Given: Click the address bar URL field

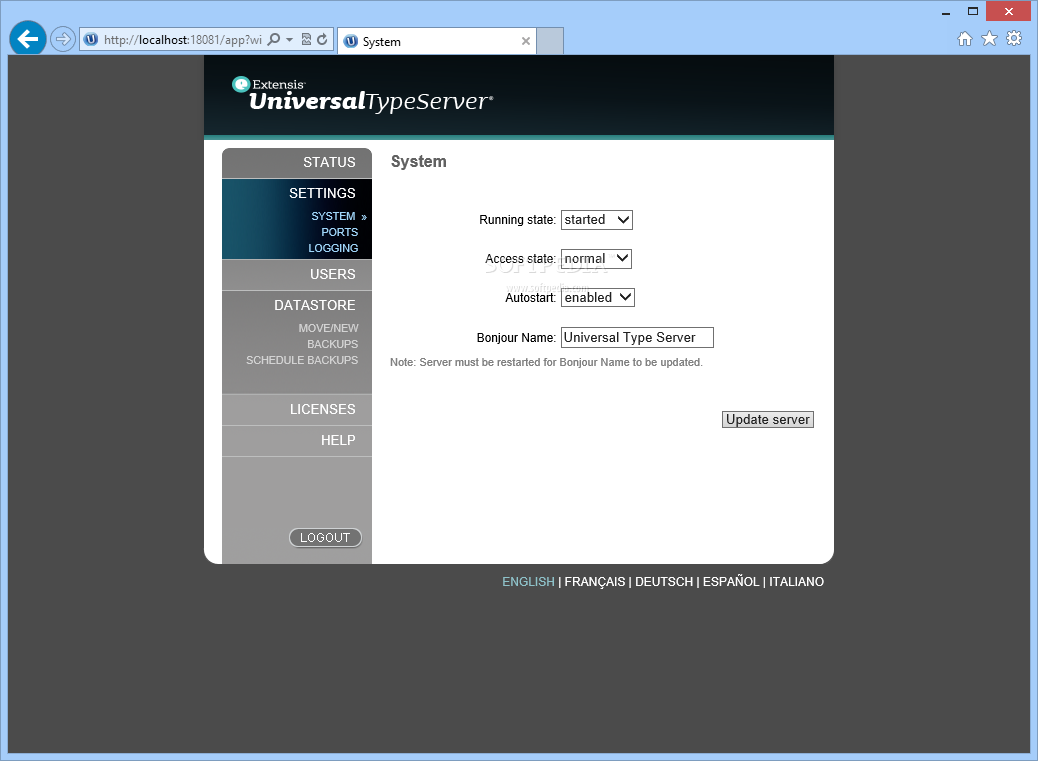Looking at the screenshot, I should (183, 40).
